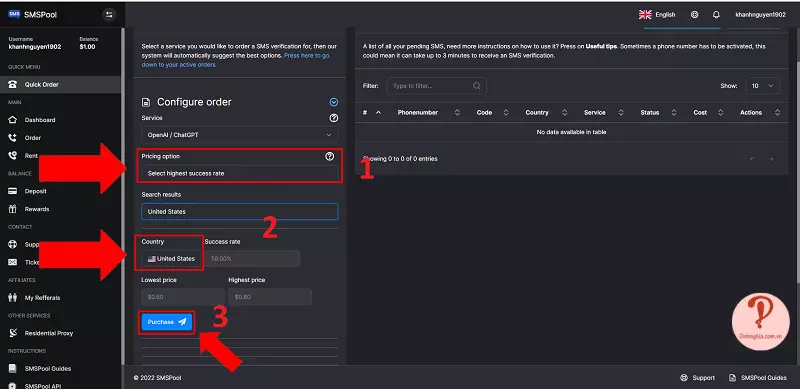Screen dimensions: 800x389
Task: Click the Order phone icon in sidebar
Action: (13, 138)
